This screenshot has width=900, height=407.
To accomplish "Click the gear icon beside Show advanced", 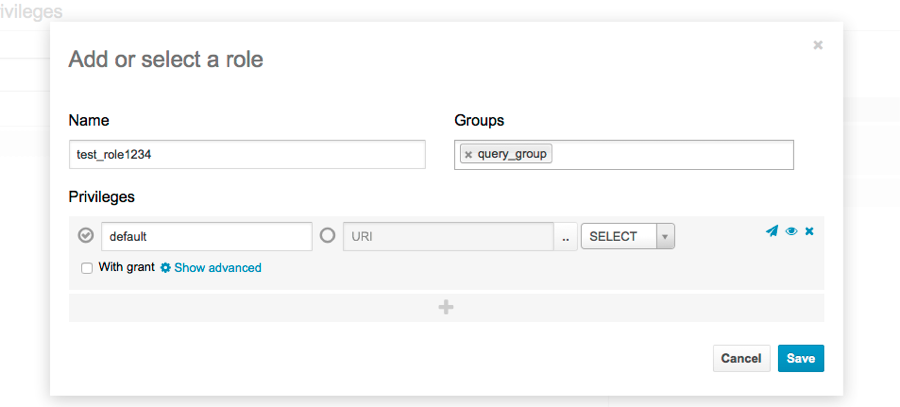I will coord(166,268).
